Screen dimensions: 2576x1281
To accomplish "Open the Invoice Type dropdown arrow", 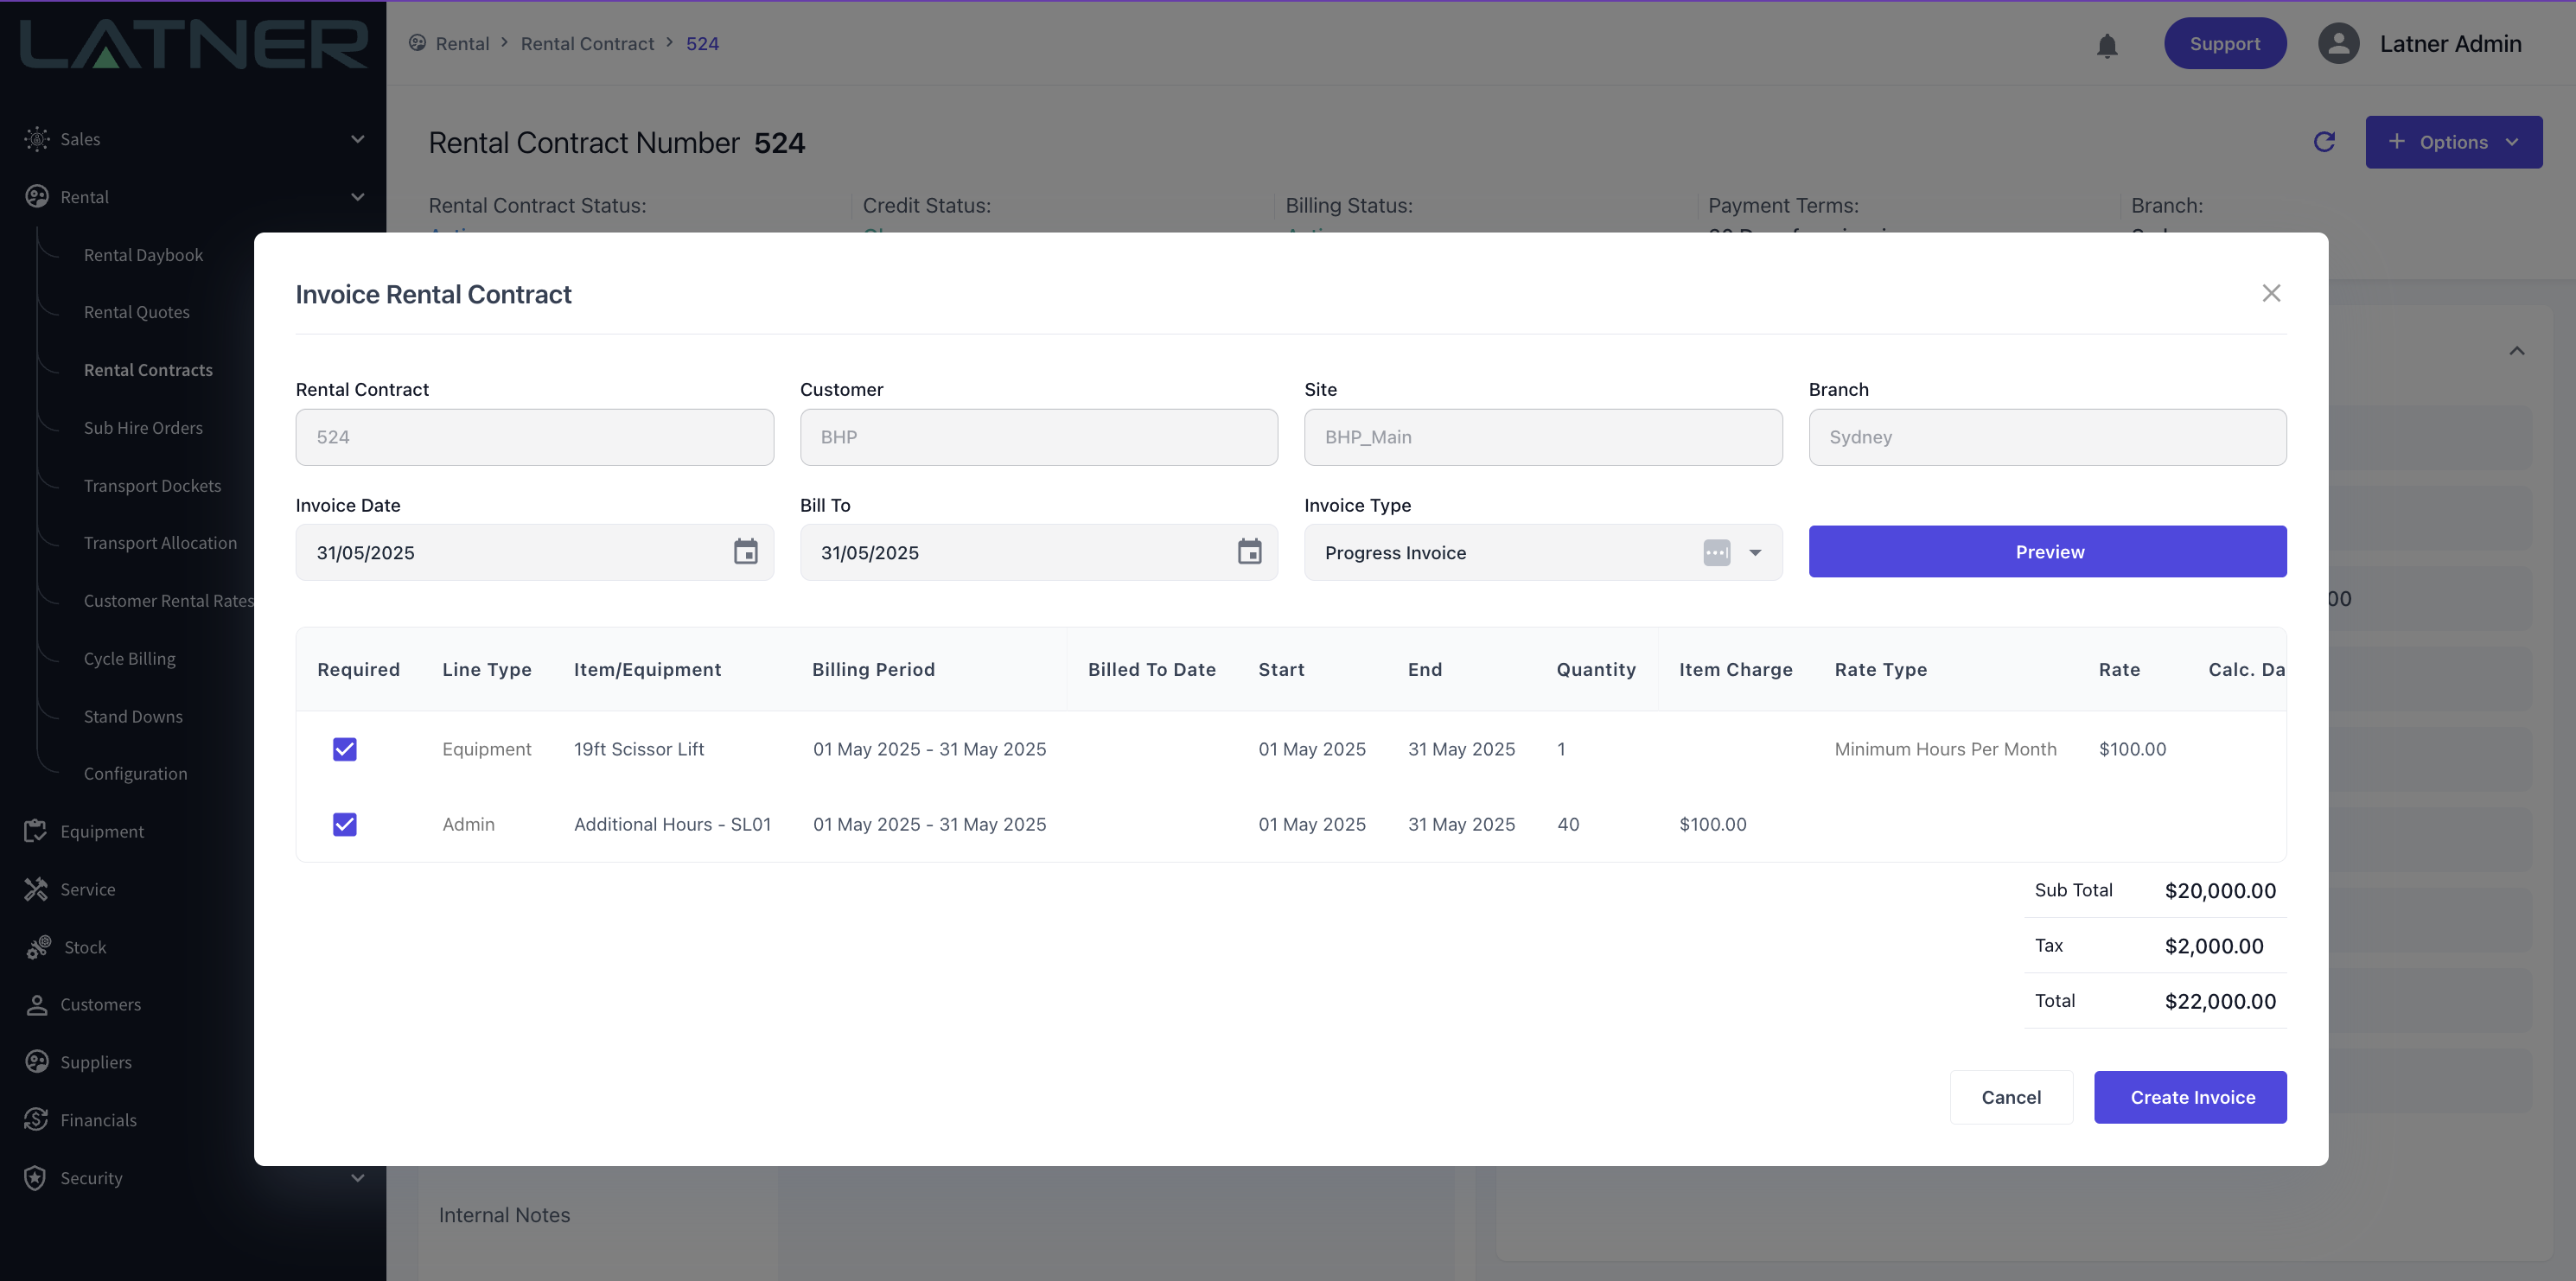I will point(1755,552).
